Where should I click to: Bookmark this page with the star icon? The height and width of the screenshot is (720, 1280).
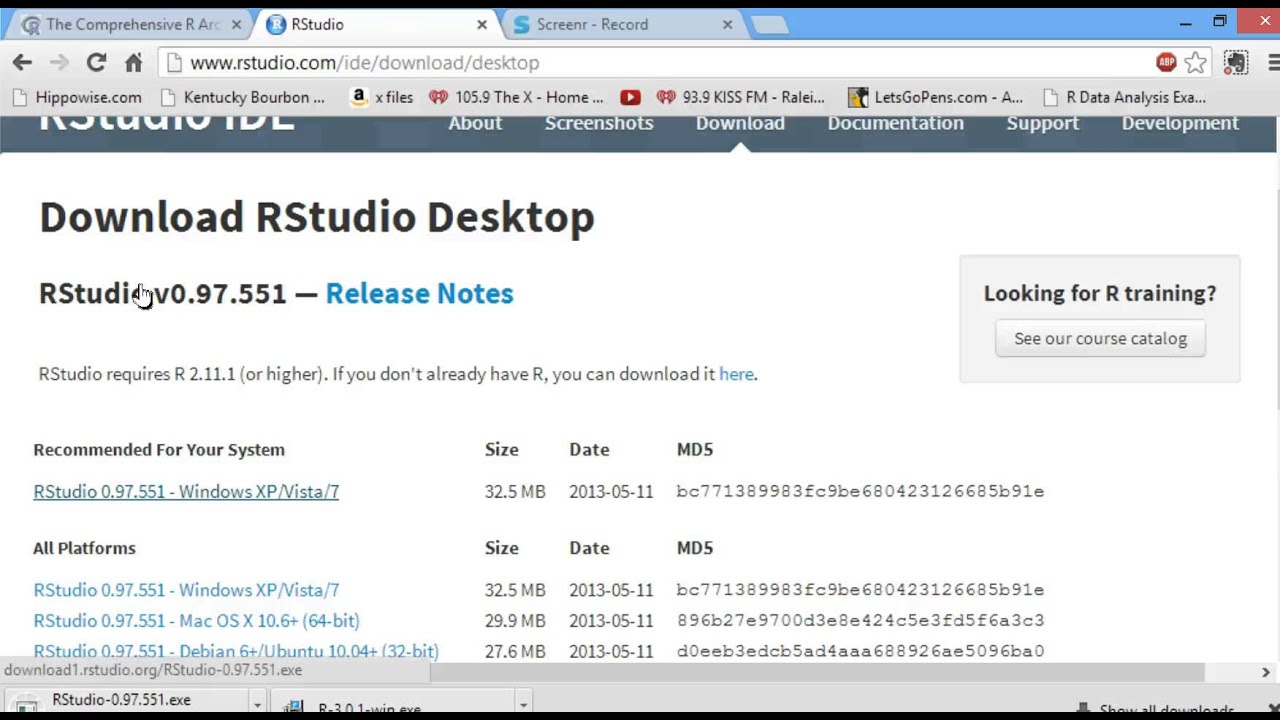coord(1195,62)
